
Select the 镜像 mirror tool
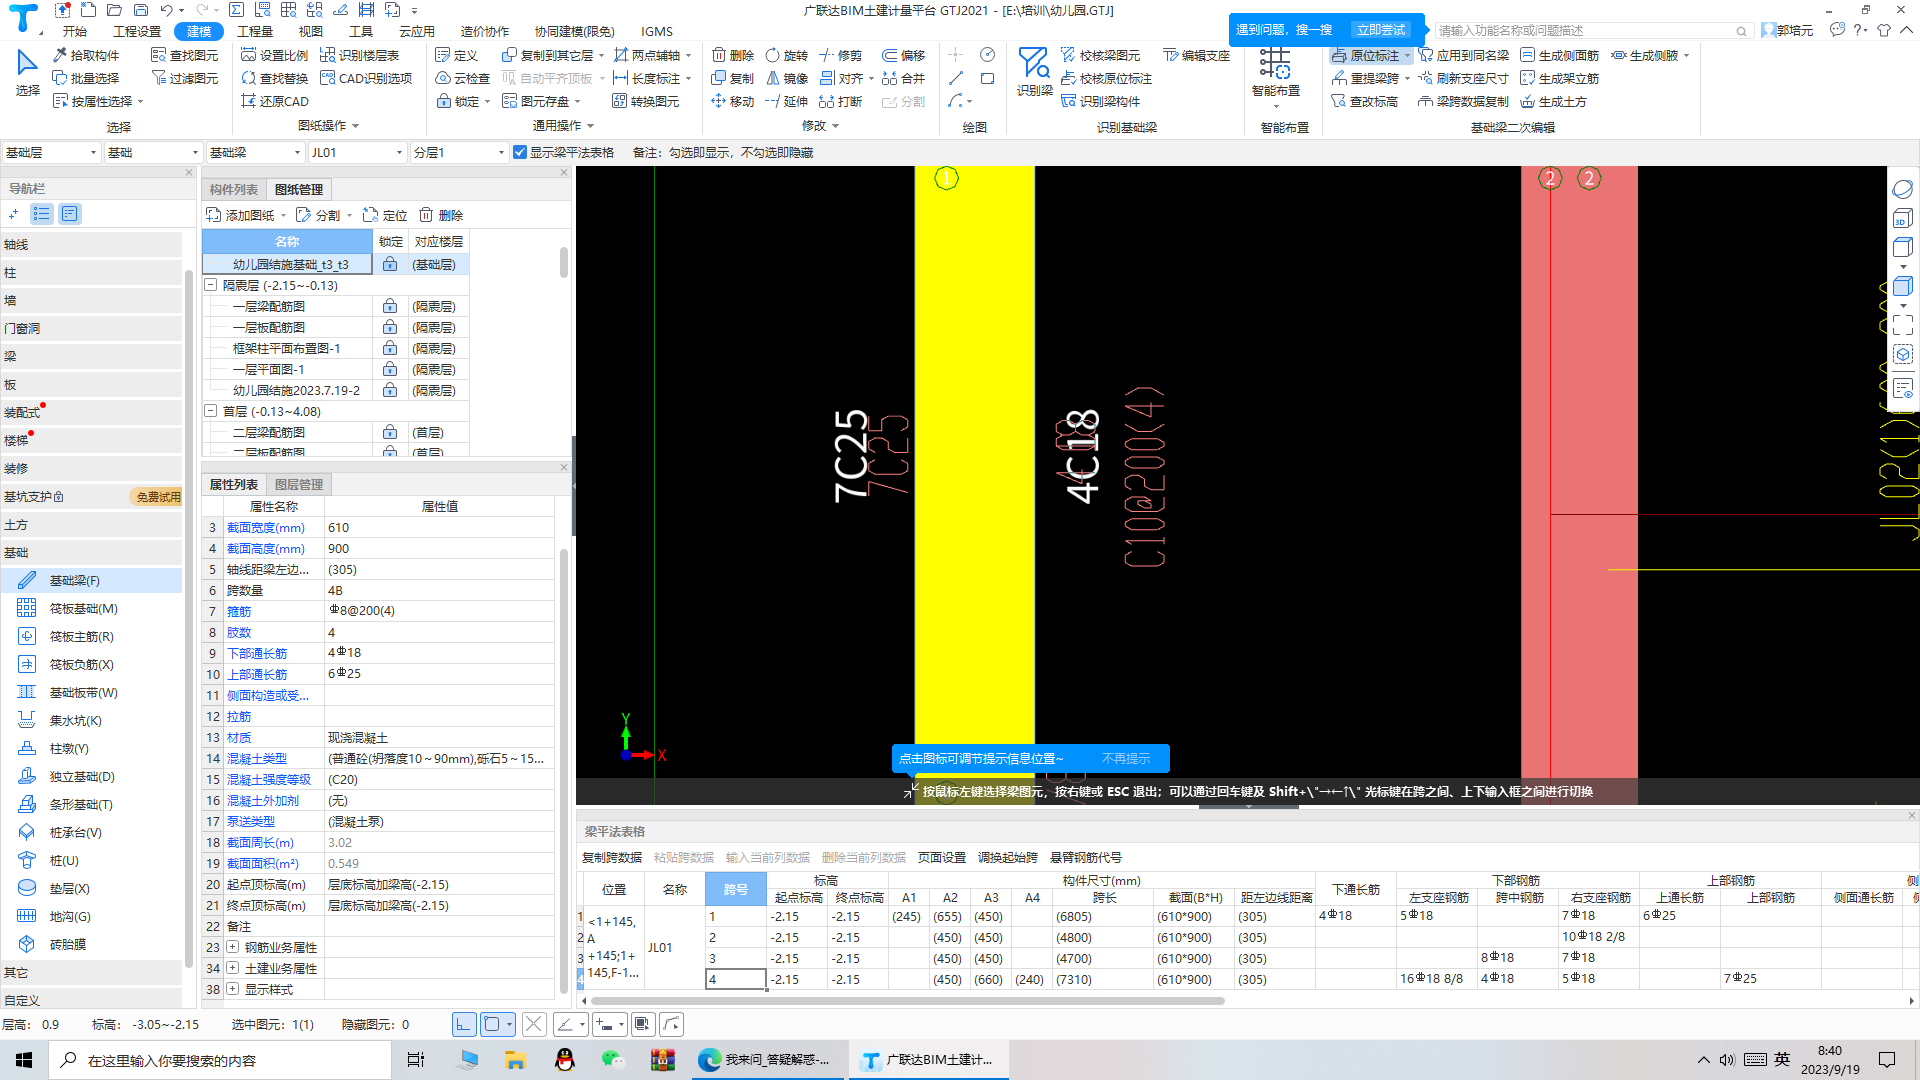coord(787,78)
